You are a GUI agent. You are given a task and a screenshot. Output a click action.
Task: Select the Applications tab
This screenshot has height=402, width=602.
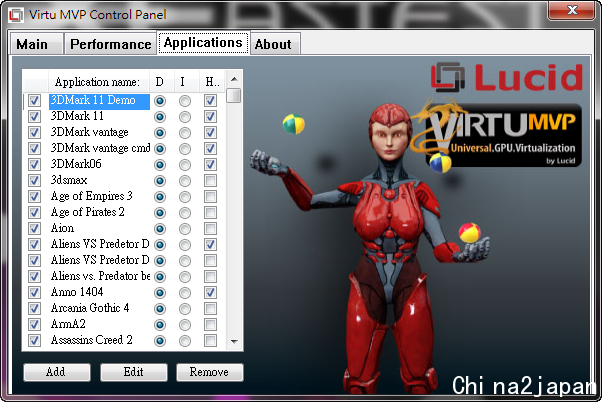(203, 43)
